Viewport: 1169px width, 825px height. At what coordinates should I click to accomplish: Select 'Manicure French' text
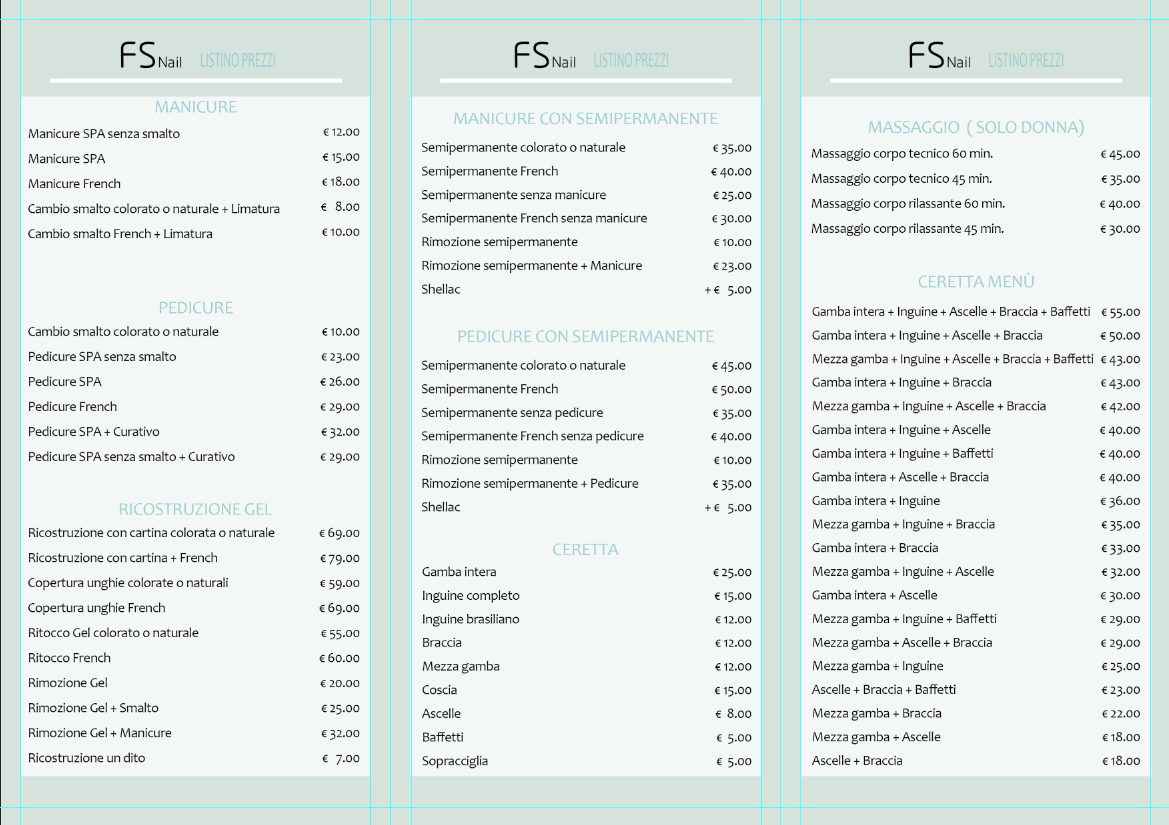(74, 183)
